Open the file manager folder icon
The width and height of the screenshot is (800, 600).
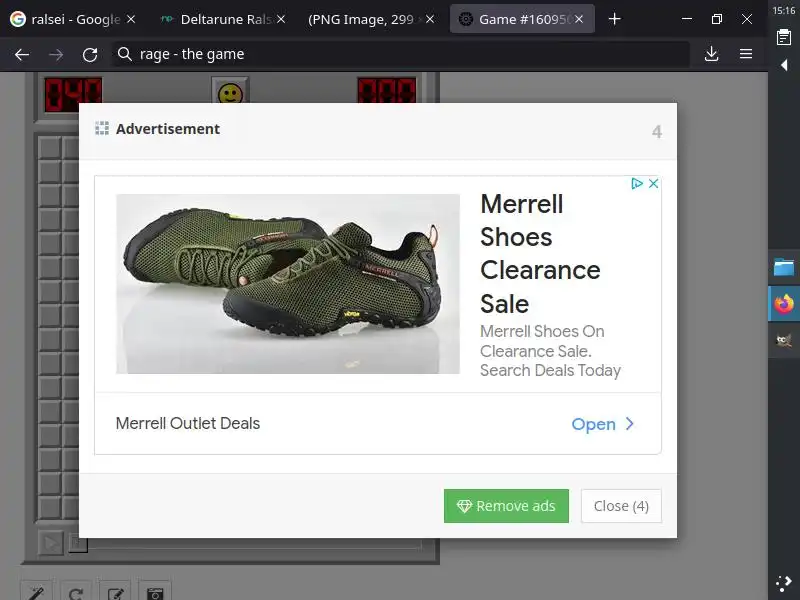[x=784, y=267]
